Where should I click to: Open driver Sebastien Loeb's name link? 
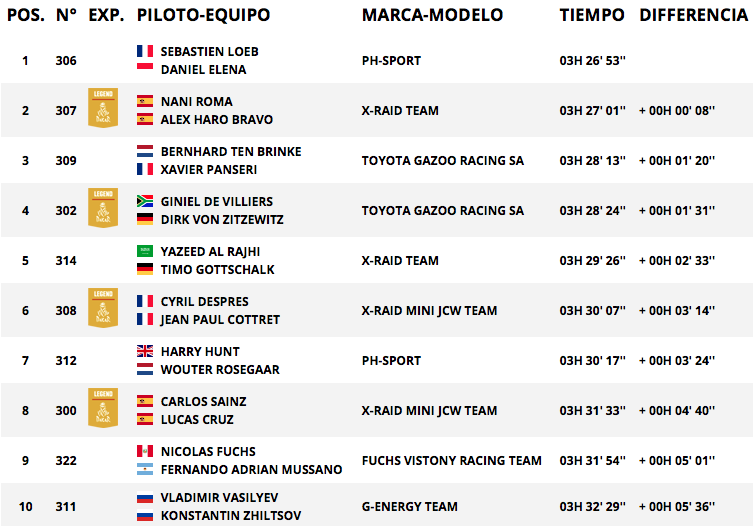tap(209, 51)
